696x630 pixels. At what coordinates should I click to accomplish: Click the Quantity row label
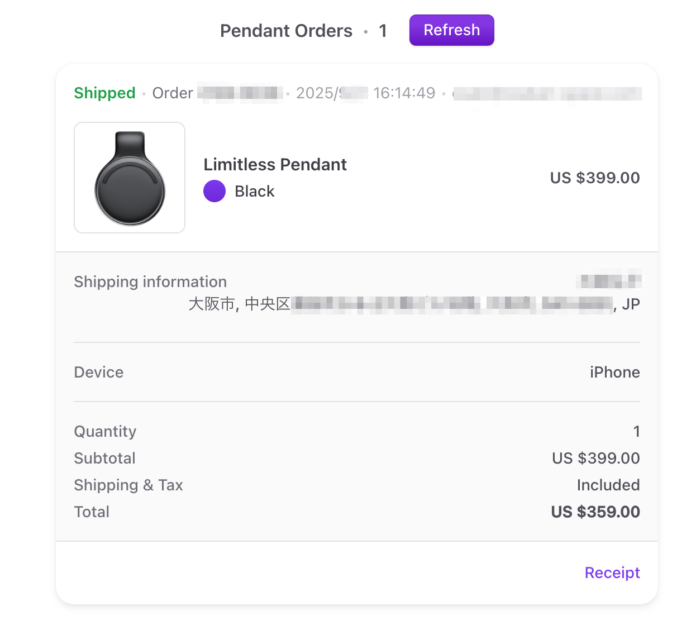105,432
